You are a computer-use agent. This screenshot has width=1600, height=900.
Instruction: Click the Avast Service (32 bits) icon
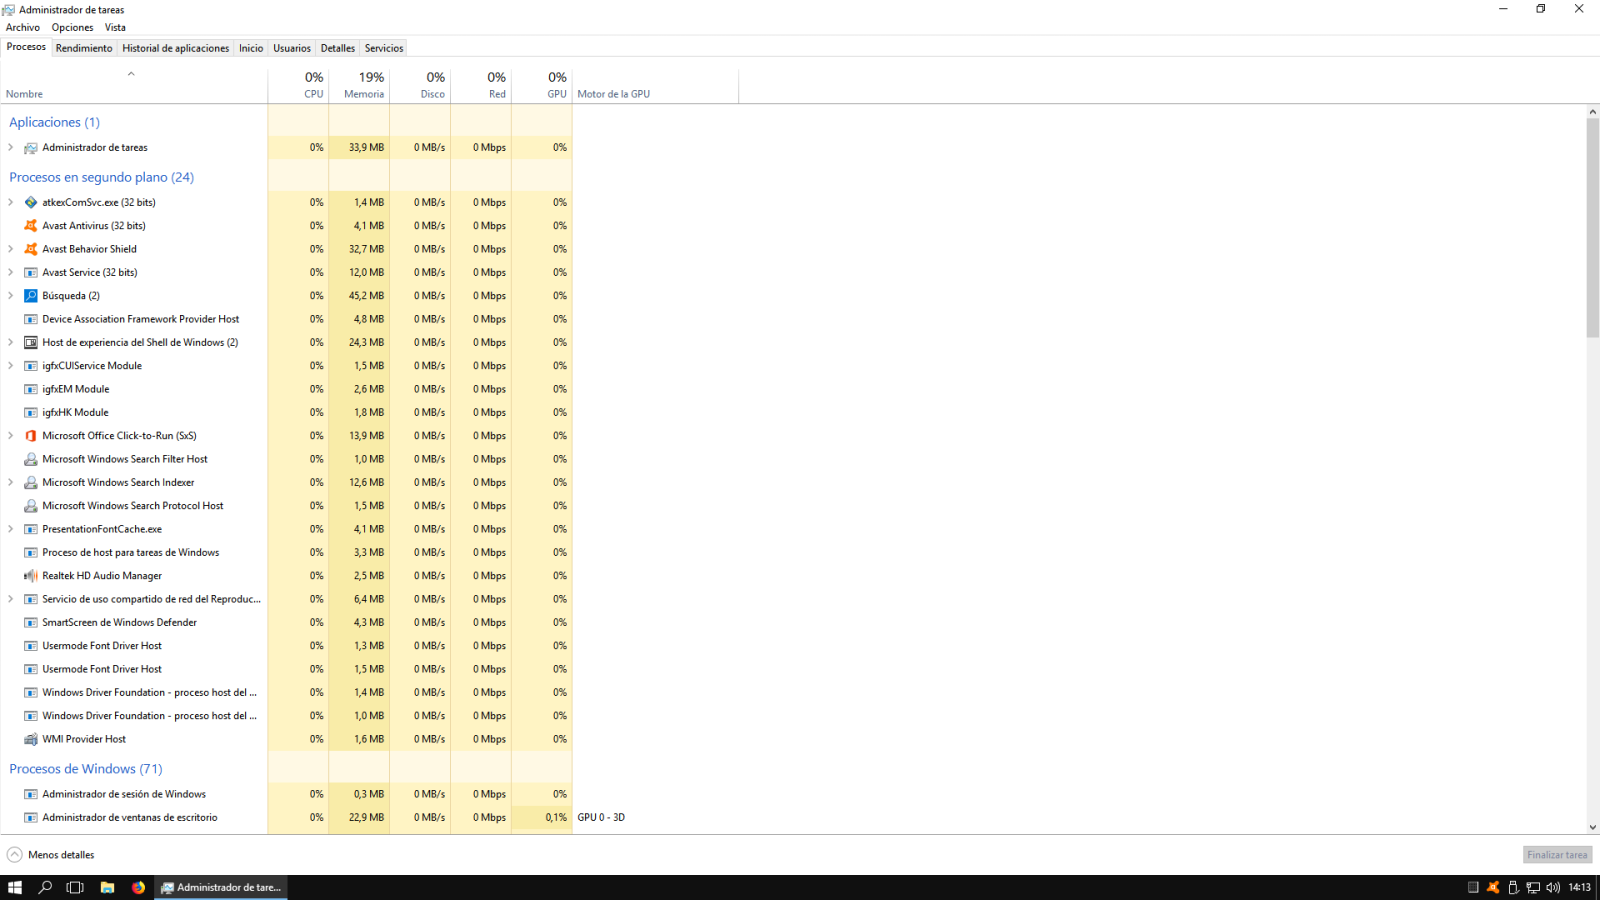[x=31, y=272]
